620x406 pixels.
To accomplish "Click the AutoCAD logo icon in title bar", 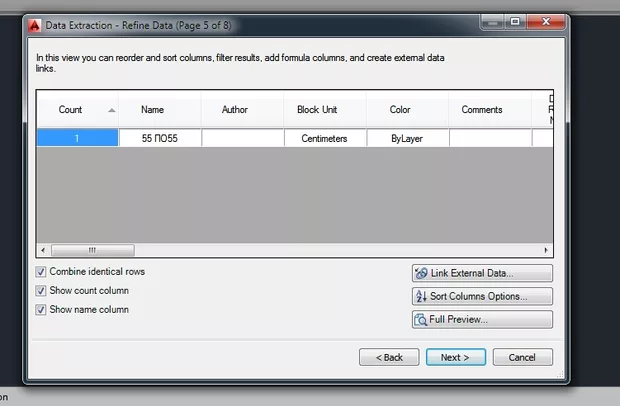I will pyautogui.click(x=34, y=23).
